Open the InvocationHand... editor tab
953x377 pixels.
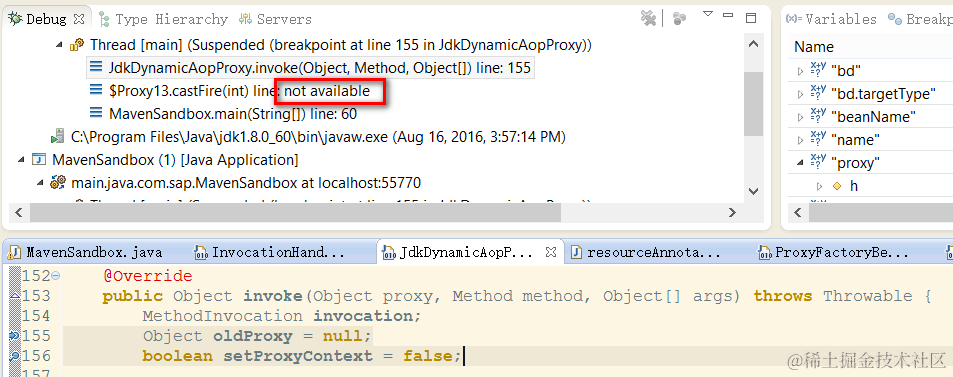(x=269, y=252)
